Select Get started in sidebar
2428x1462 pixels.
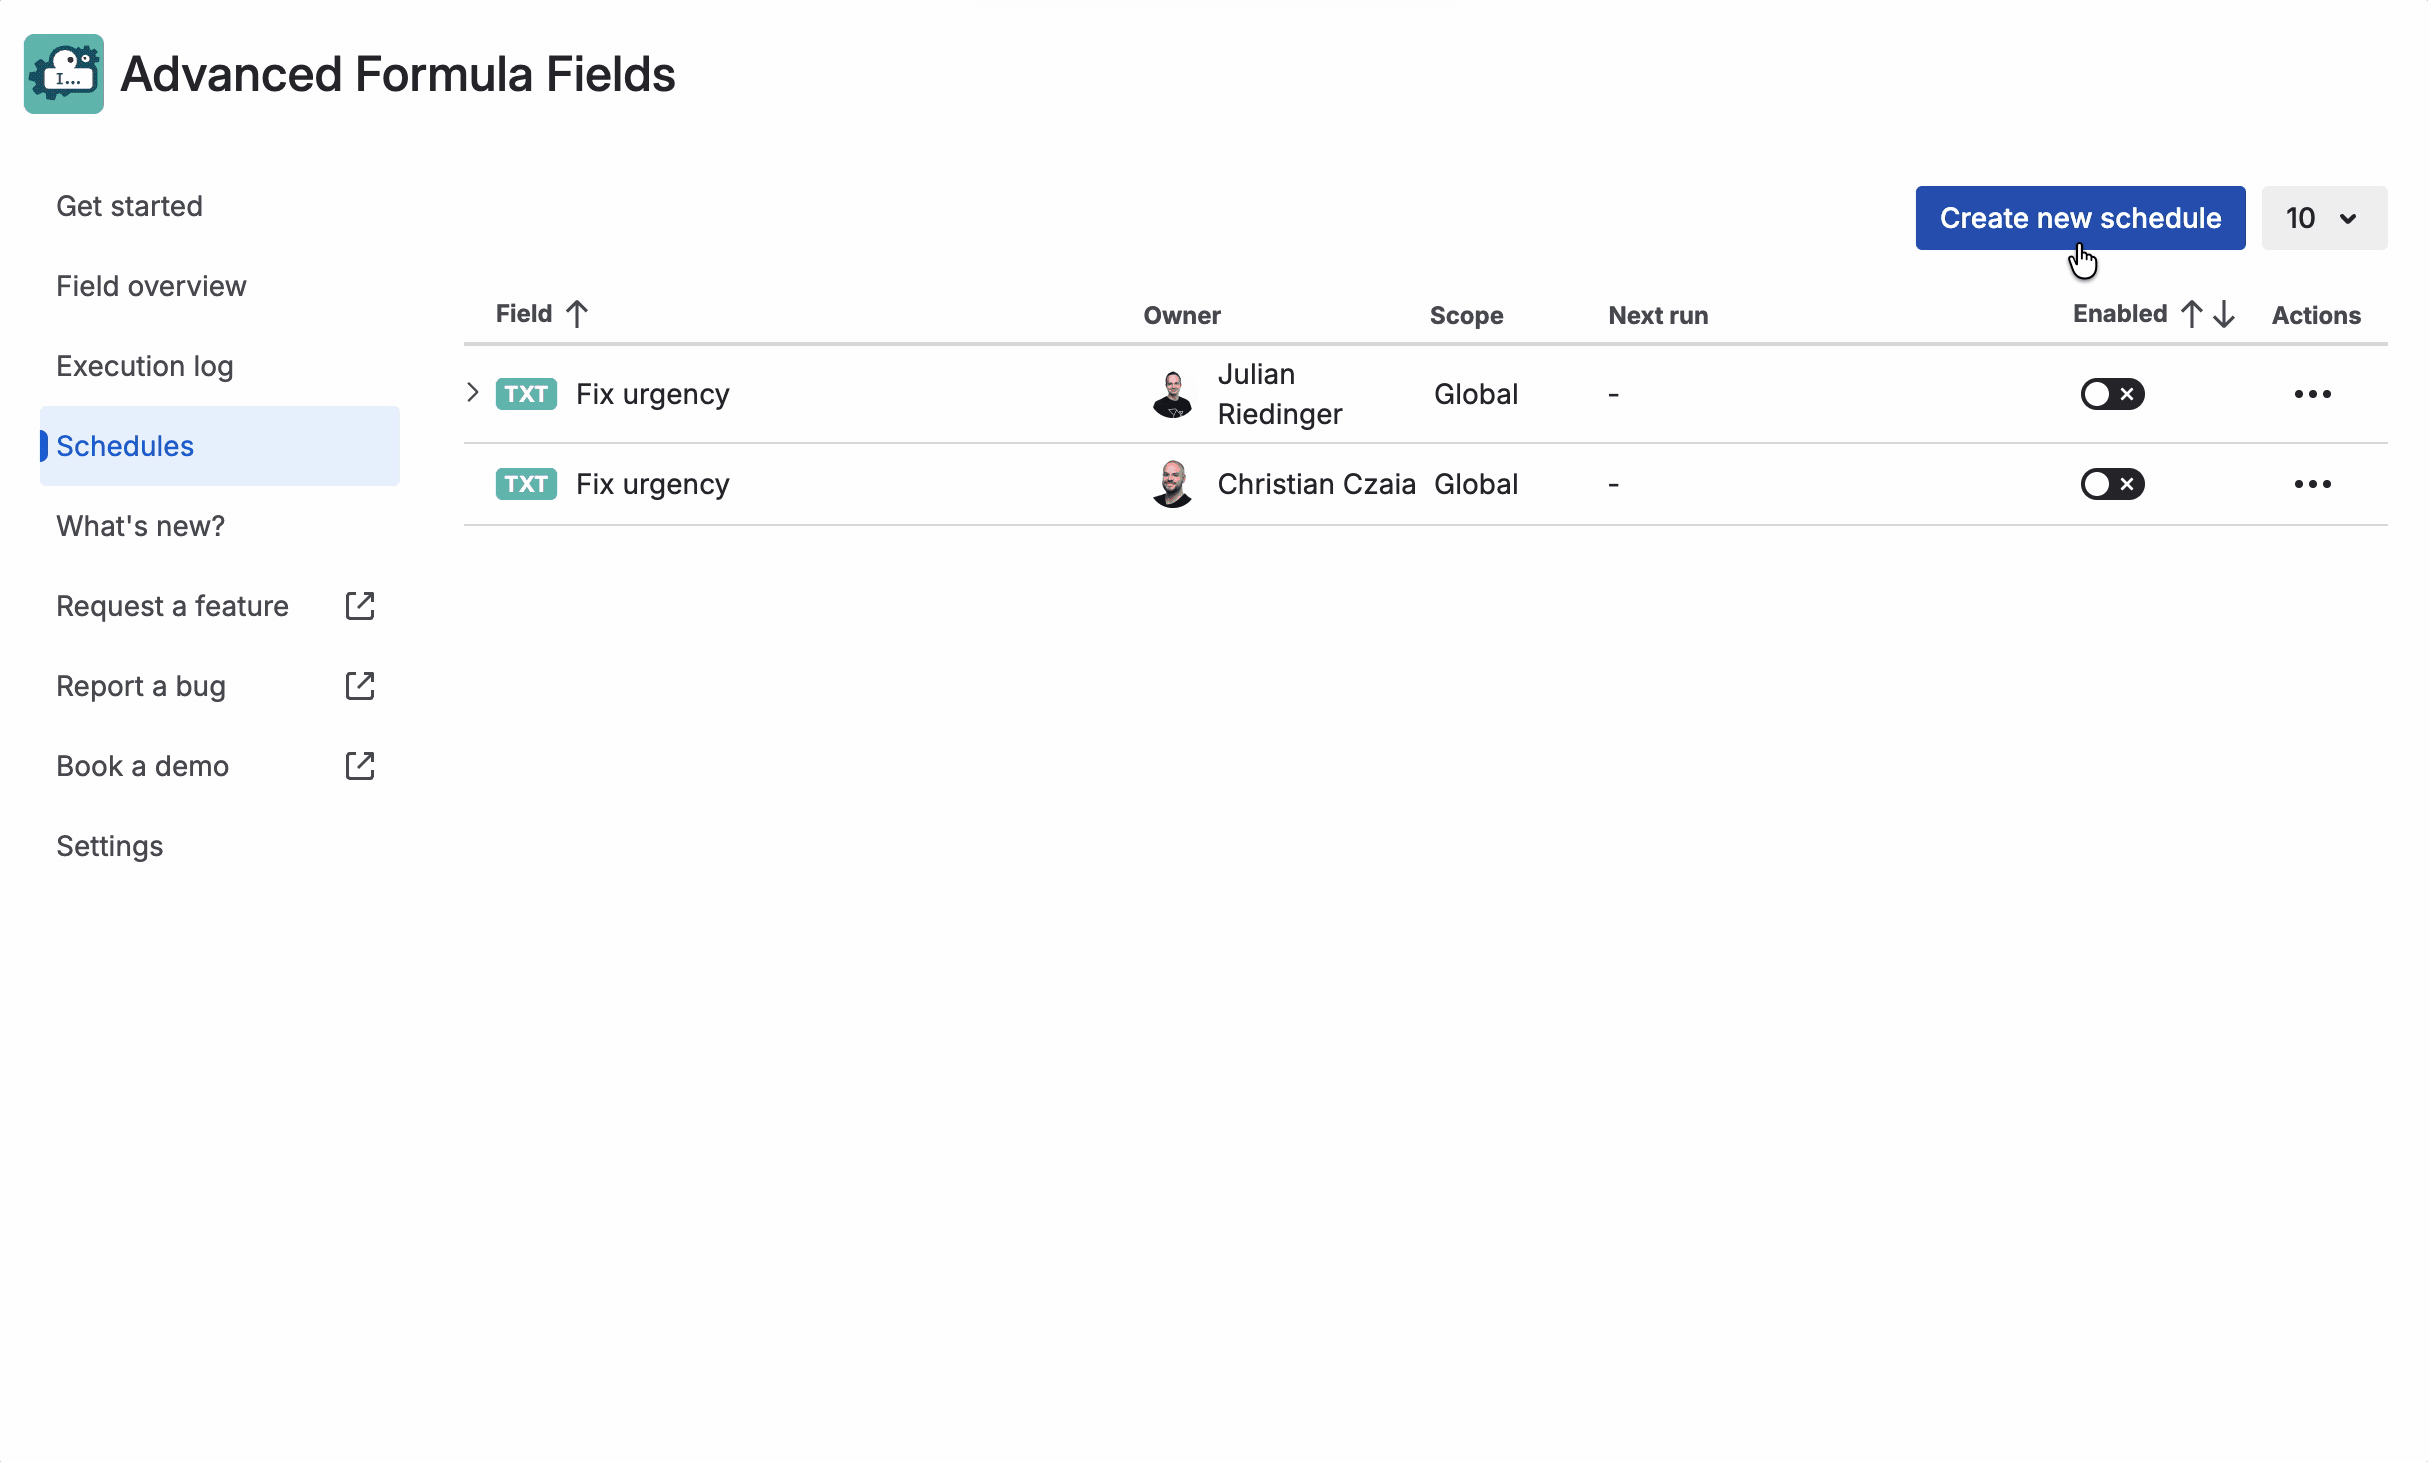130,206
